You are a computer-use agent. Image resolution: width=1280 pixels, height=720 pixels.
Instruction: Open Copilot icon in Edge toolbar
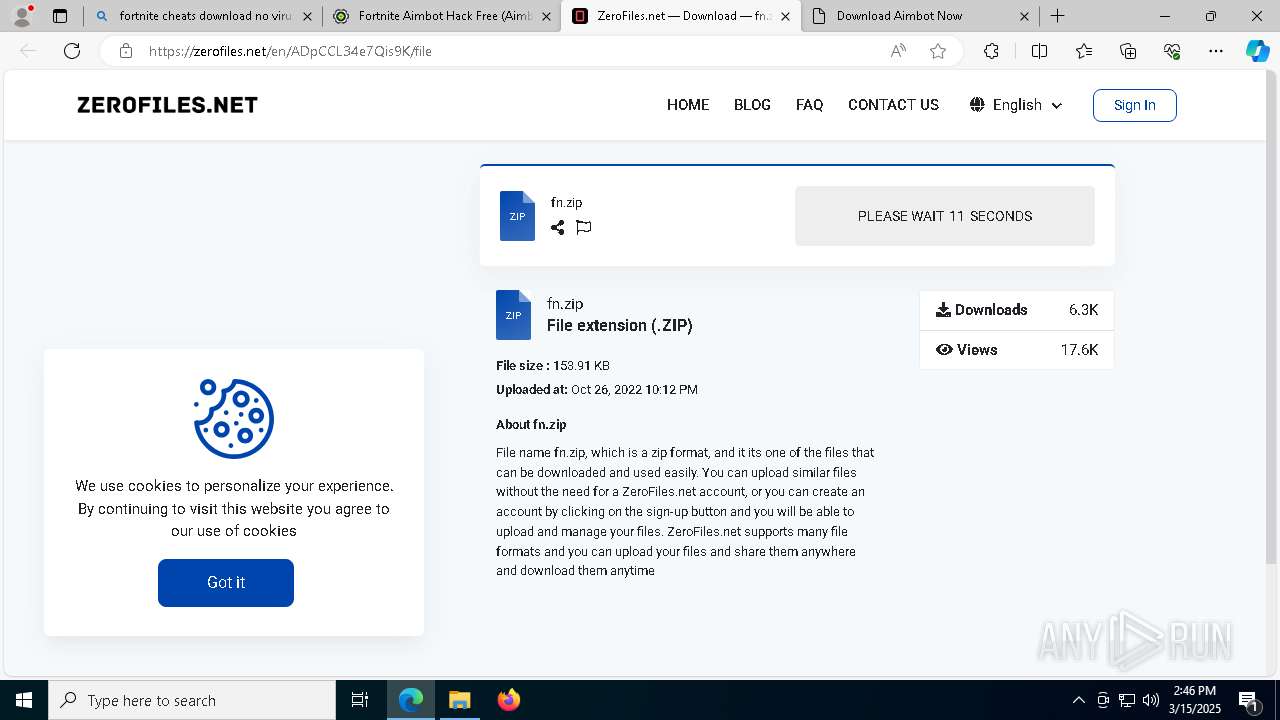coord(1257,51)
